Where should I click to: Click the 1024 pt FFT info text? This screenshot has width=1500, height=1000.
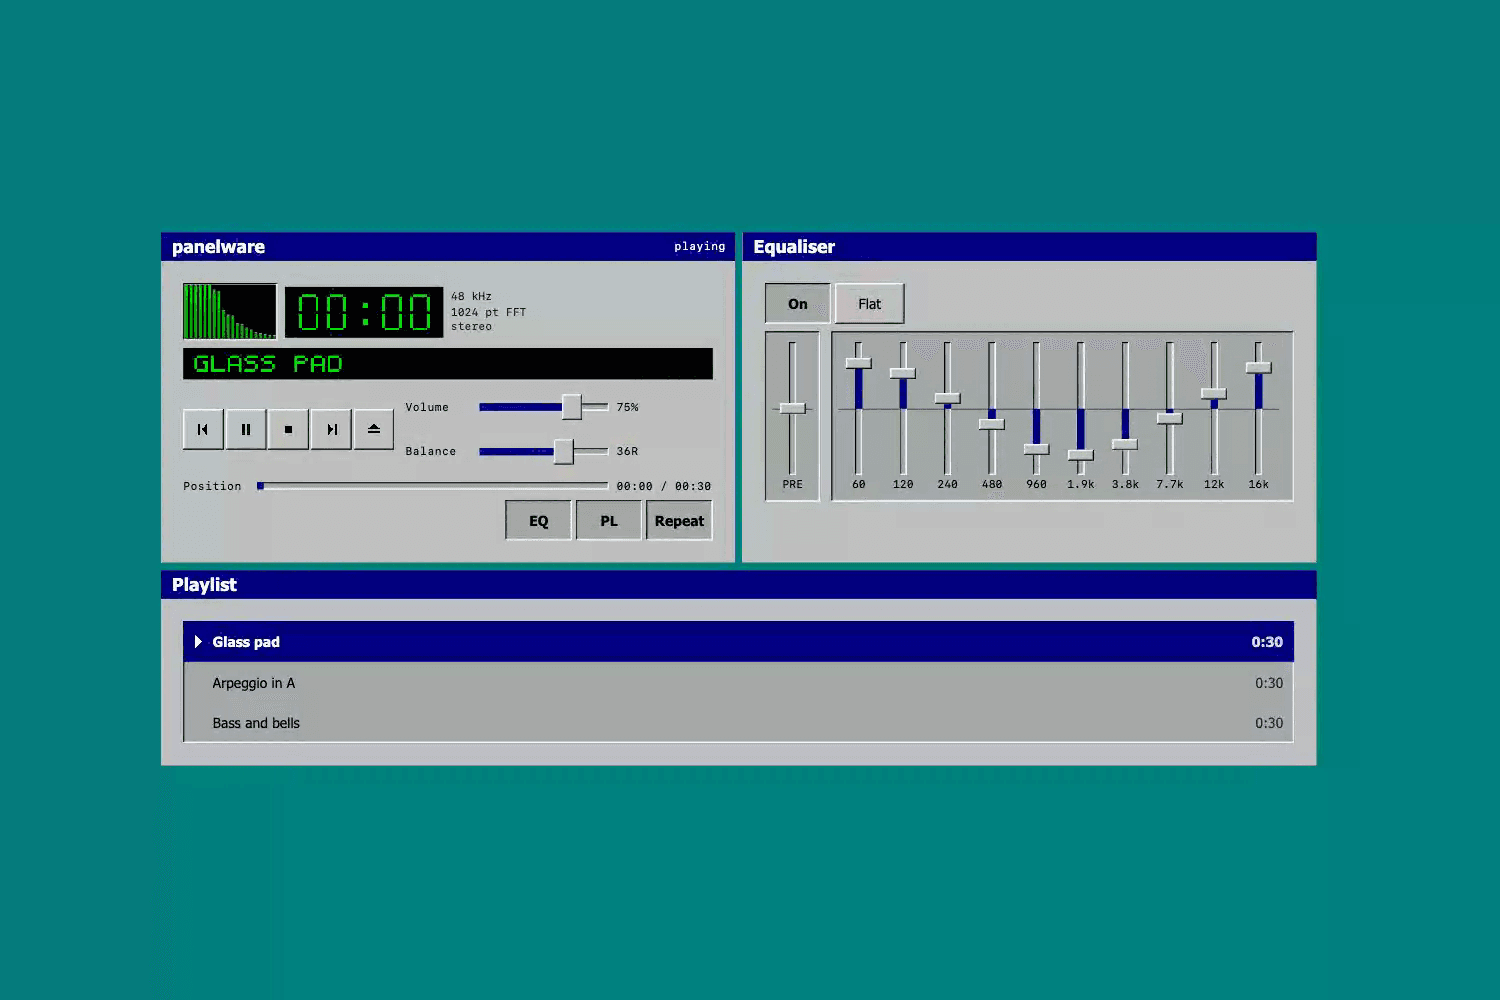(x=488, y=312)
